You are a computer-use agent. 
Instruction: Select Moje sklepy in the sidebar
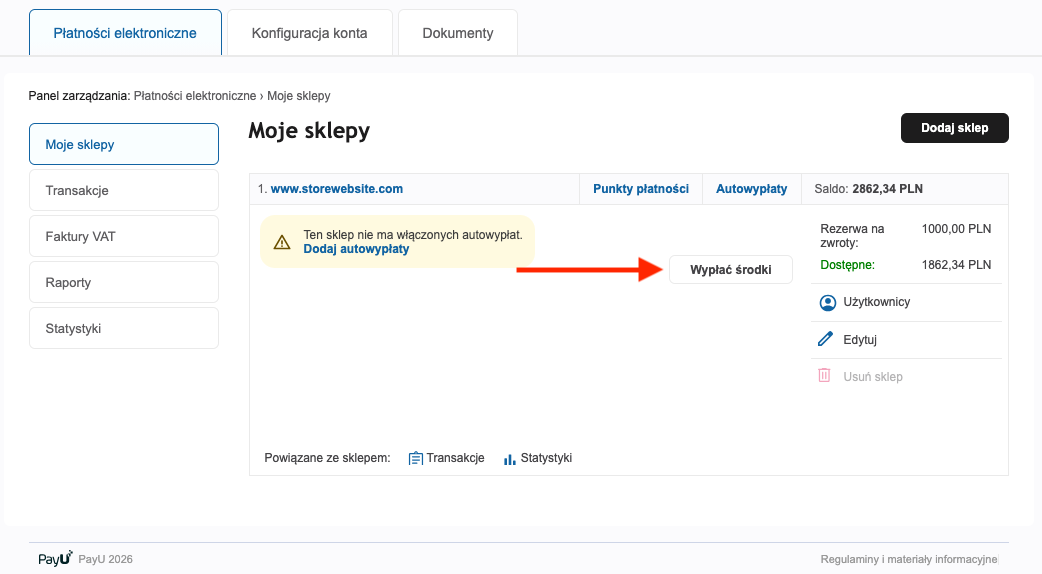tap(124, 144)
